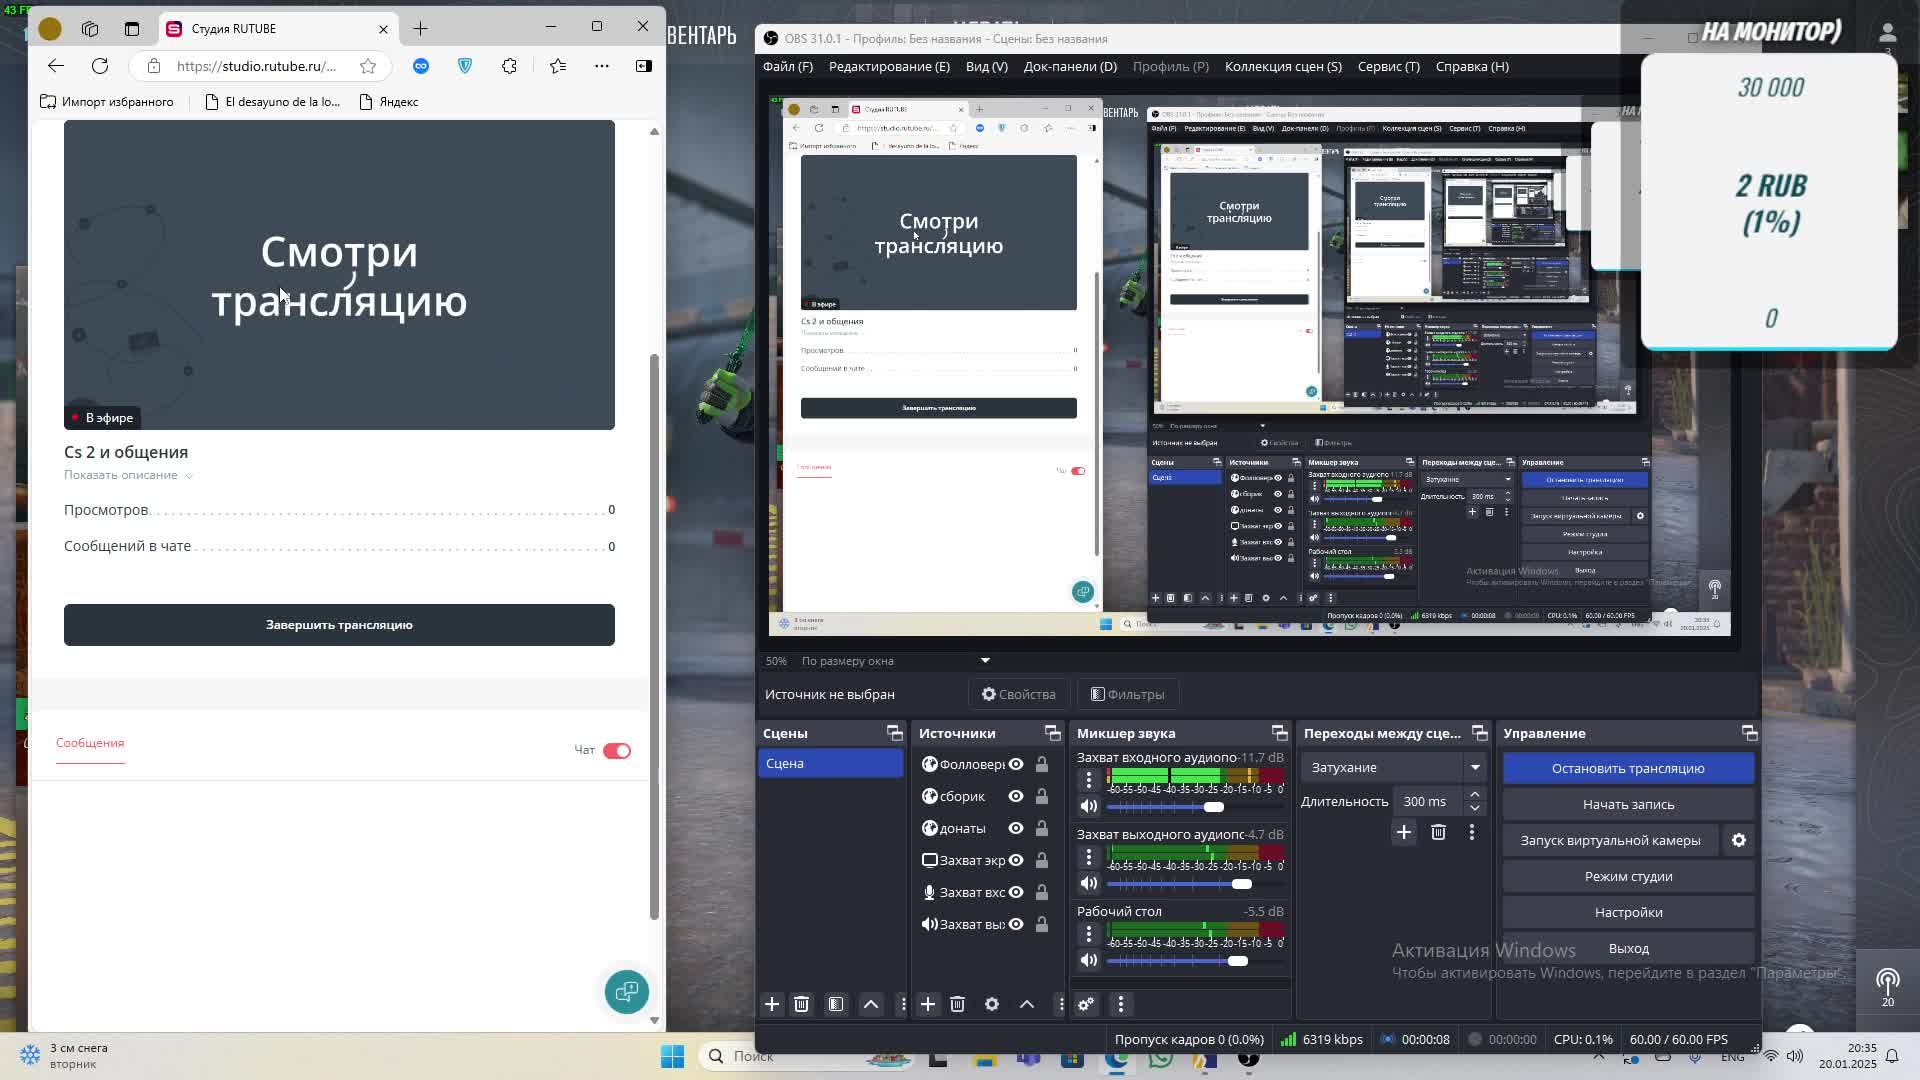Open Вид menu in OBS
This screenshot has width=1920, height=1080.
[987, 66]
